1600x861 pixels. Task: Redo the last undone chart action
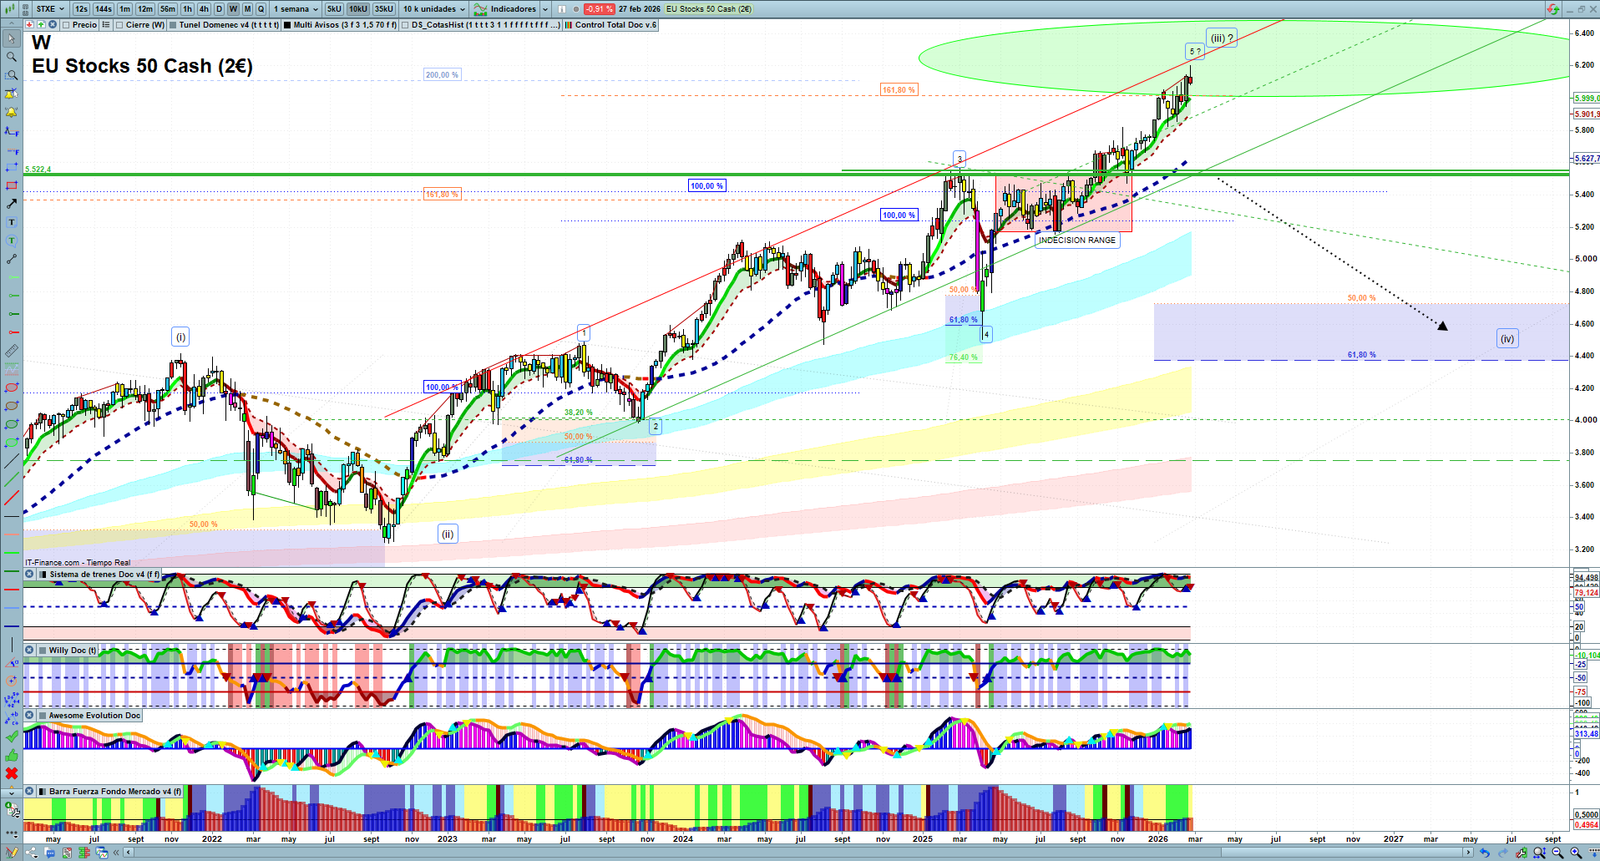tap(1502, 852)
